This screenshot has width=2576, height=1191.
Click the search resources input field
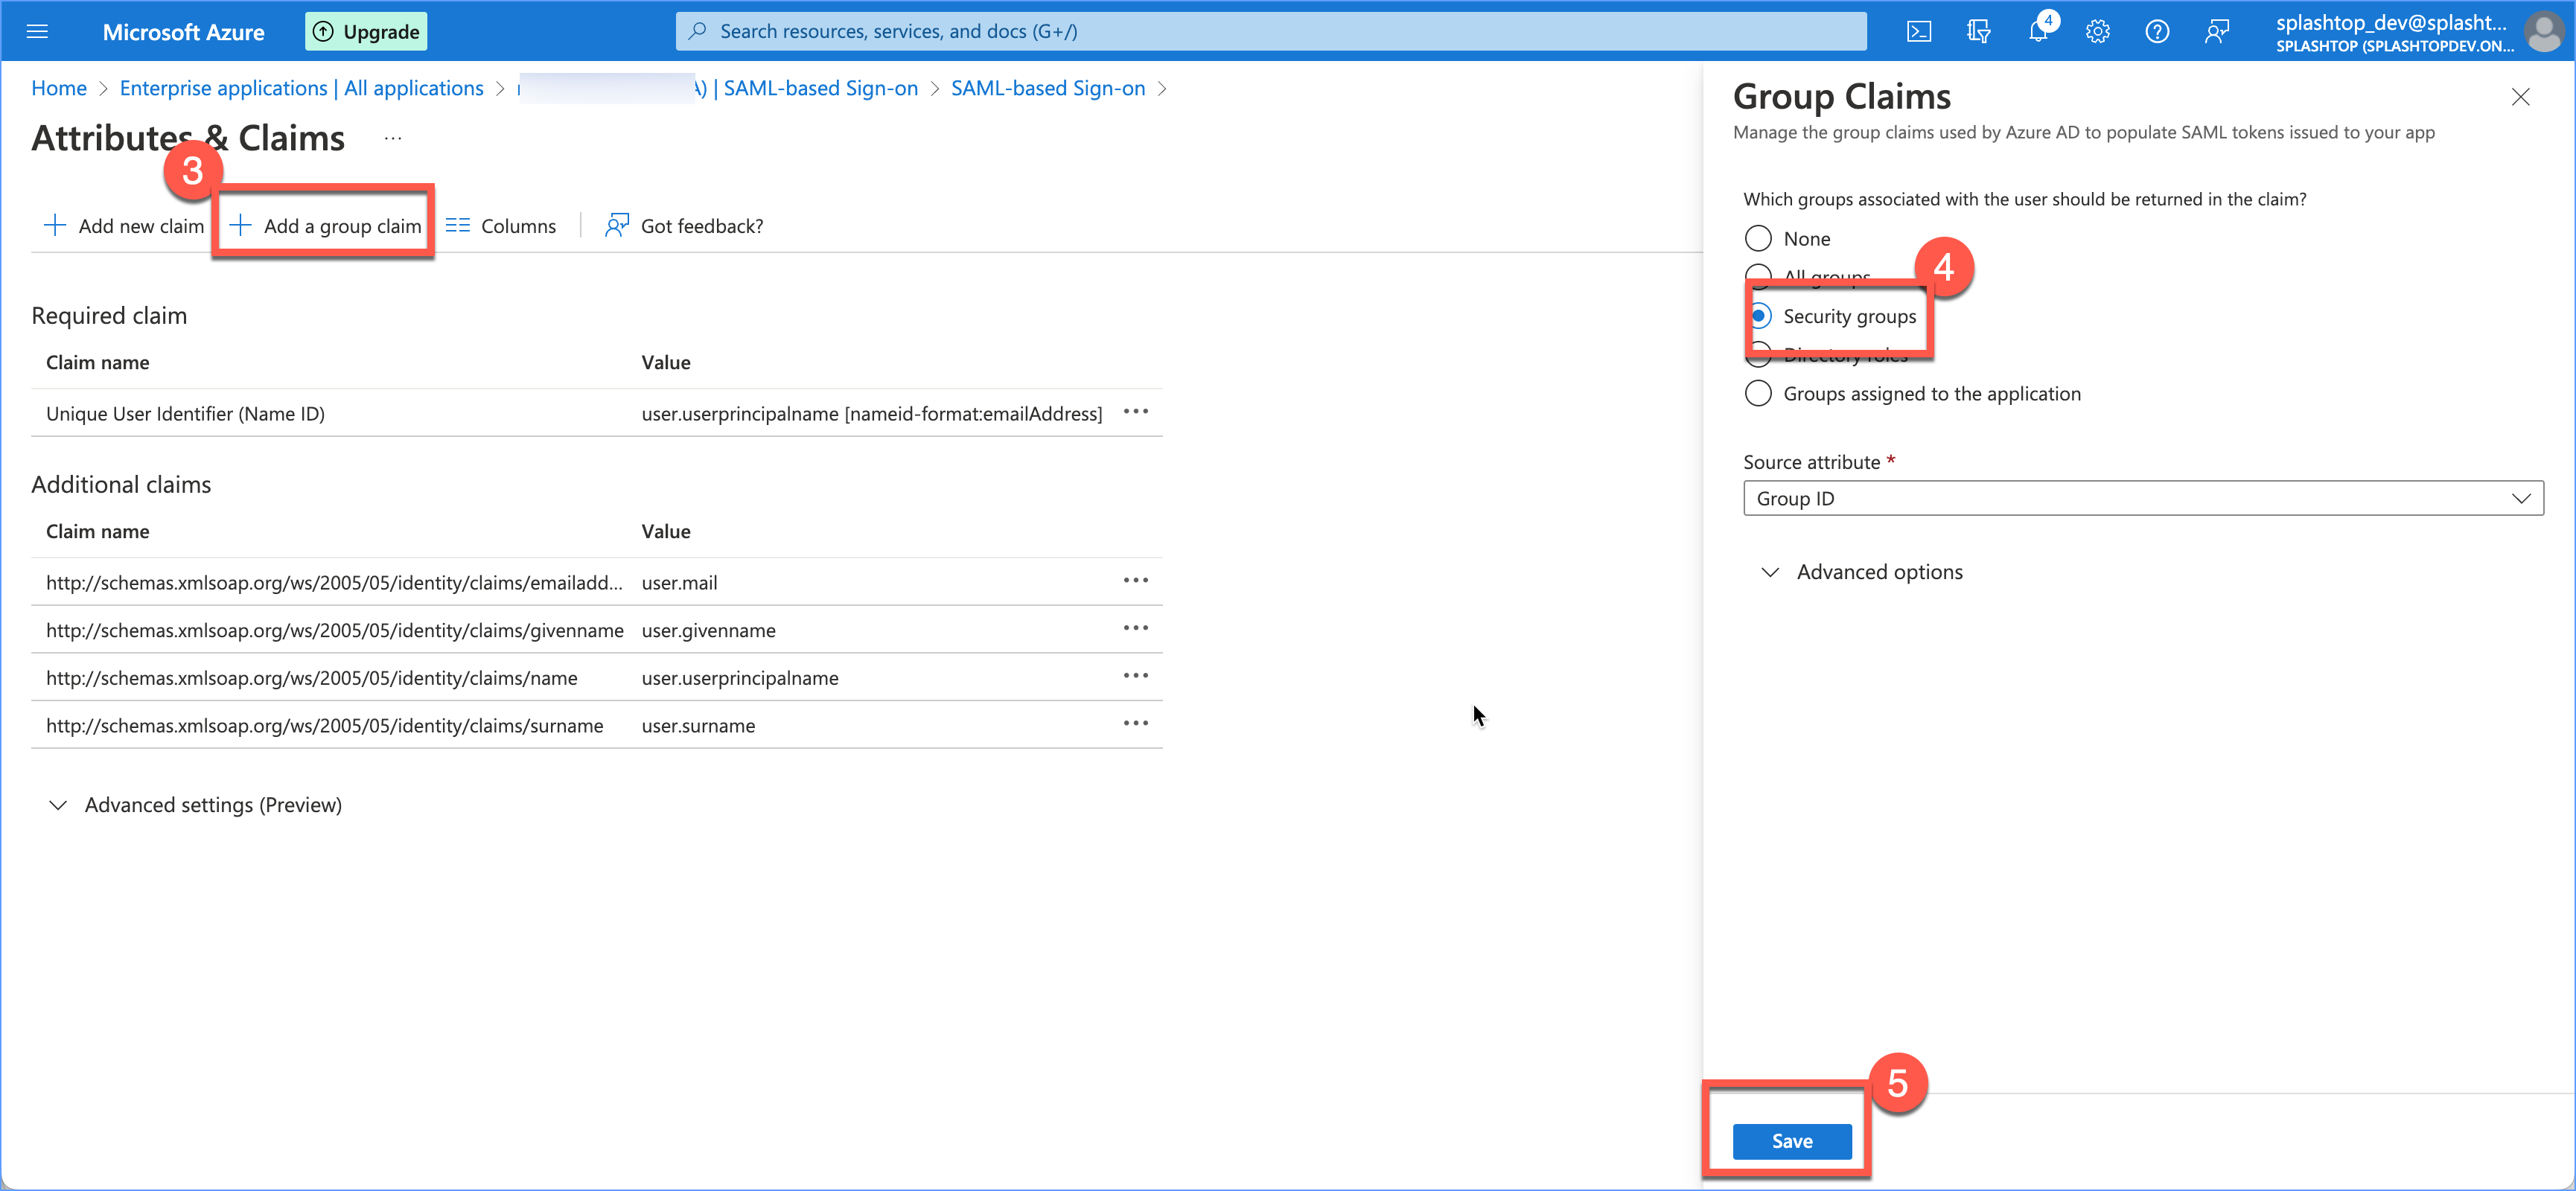[1270, 31]
